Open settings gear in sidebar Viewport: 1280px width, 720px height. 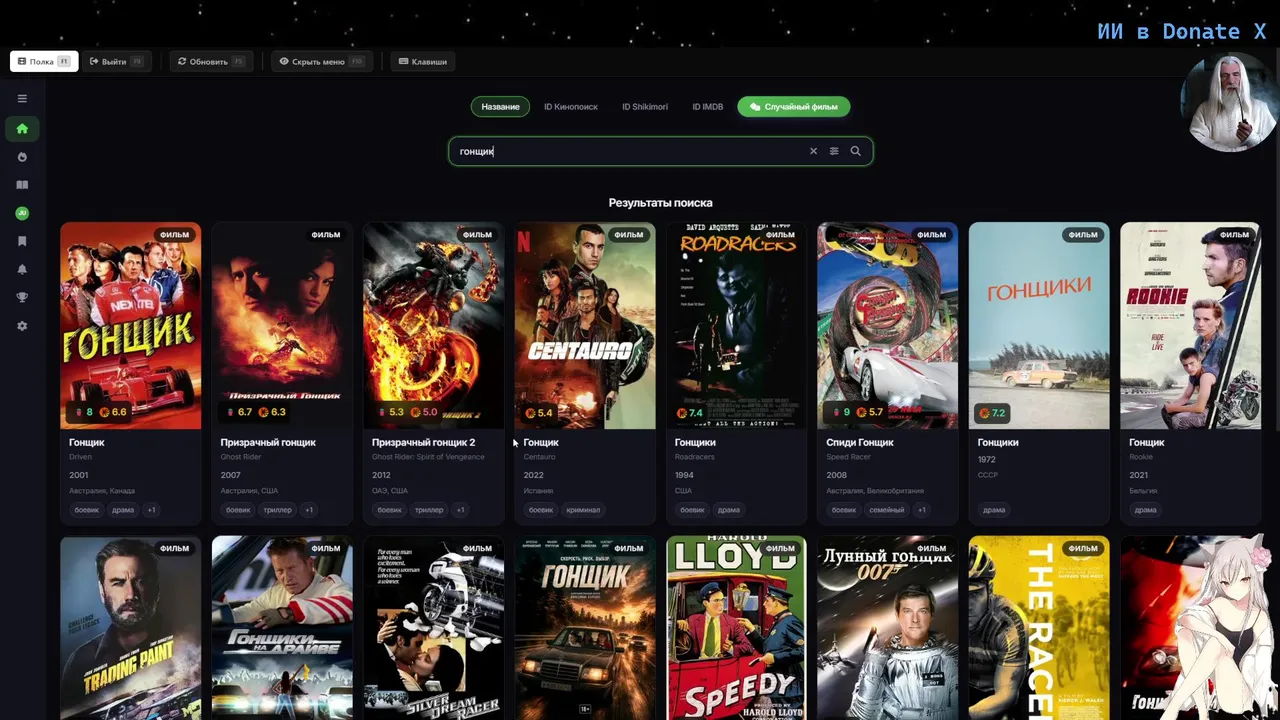point(22,326)
